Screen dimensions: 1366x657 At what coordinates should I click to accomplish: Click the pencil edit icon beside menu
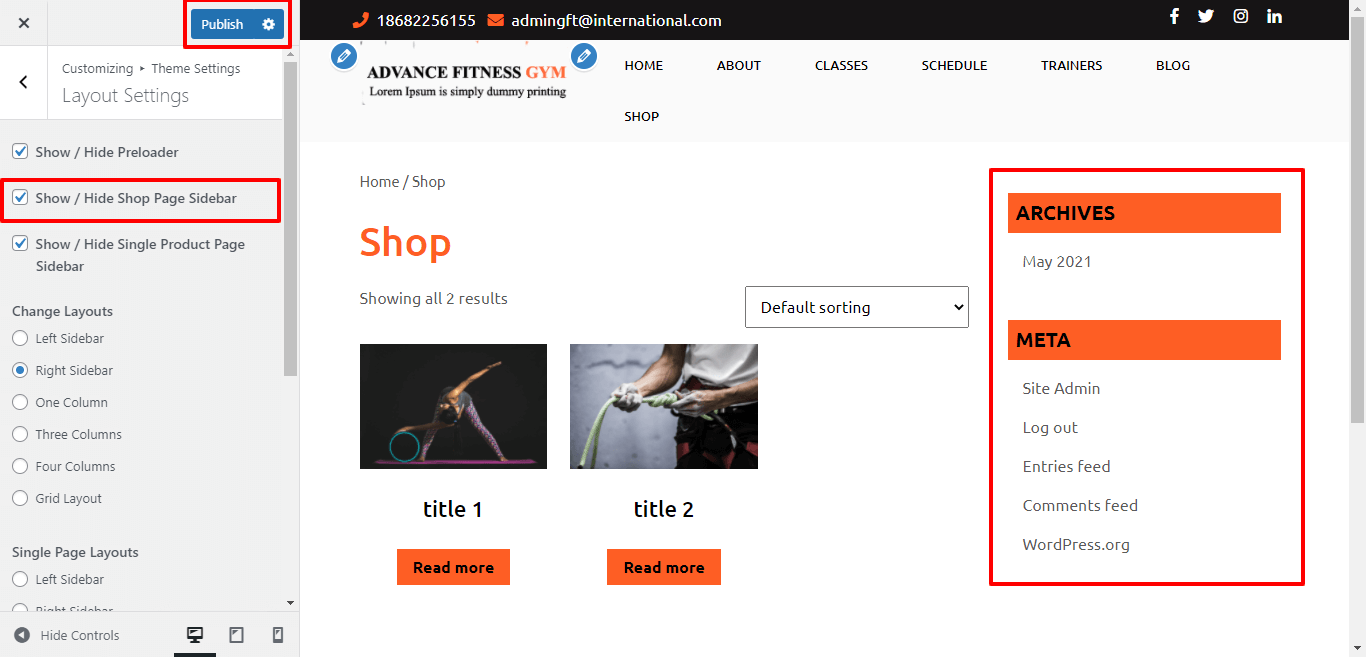click(584, 56)
